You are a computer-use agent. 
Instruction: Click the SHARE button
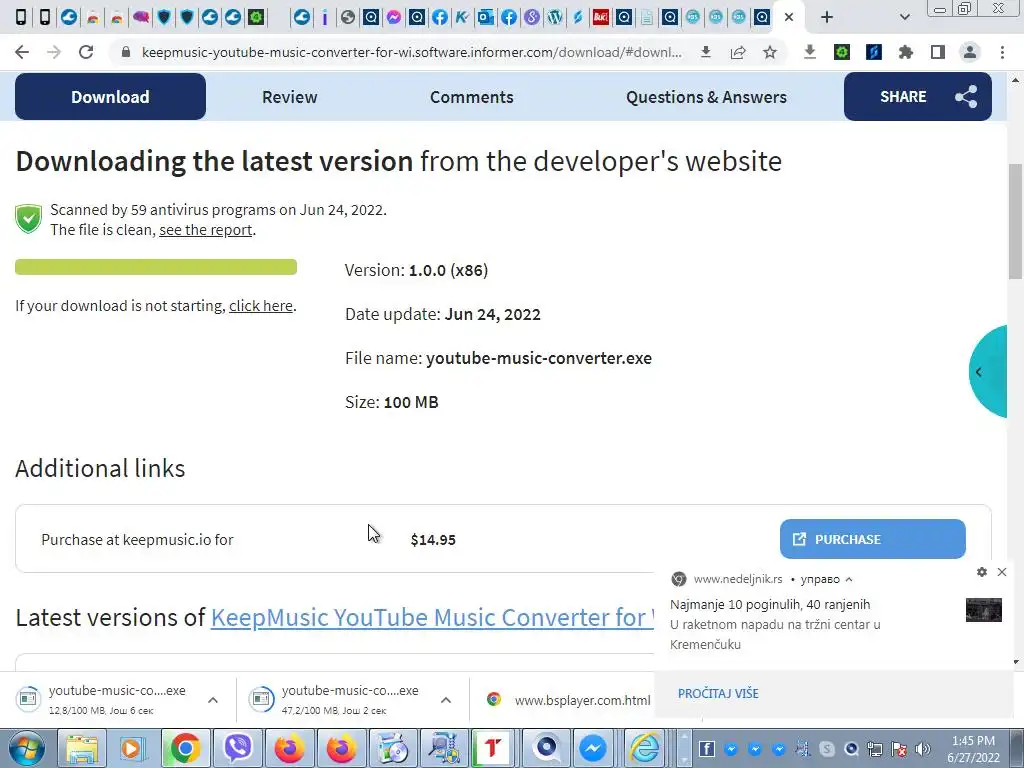tap(918, 97)
